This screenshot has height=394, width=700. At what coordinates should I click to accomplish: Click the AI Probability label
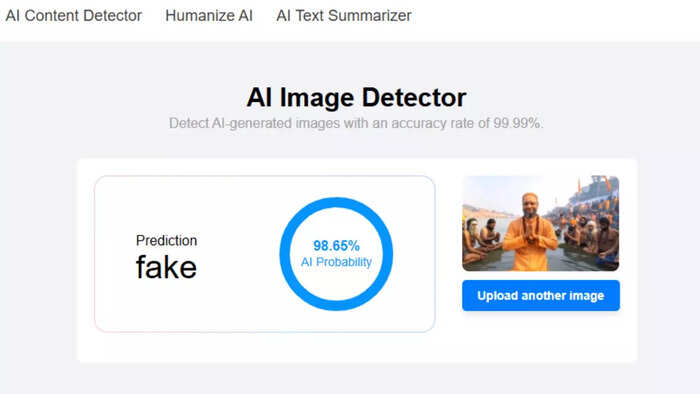click(x=336, y=262)
